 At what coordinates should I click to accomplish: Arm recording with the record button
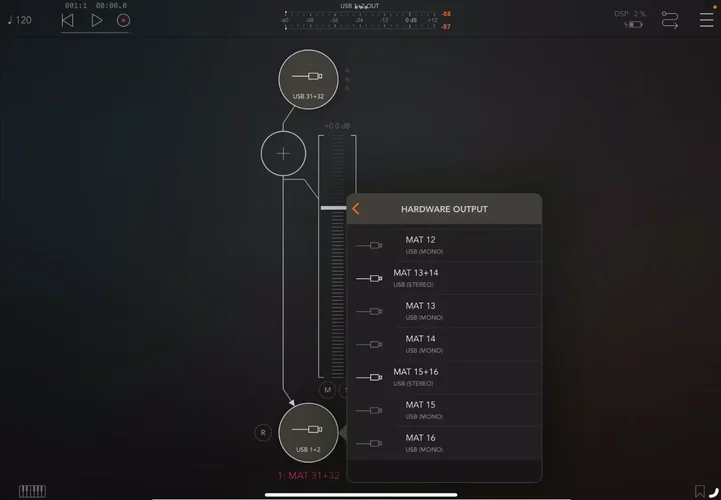pos(123,20)
